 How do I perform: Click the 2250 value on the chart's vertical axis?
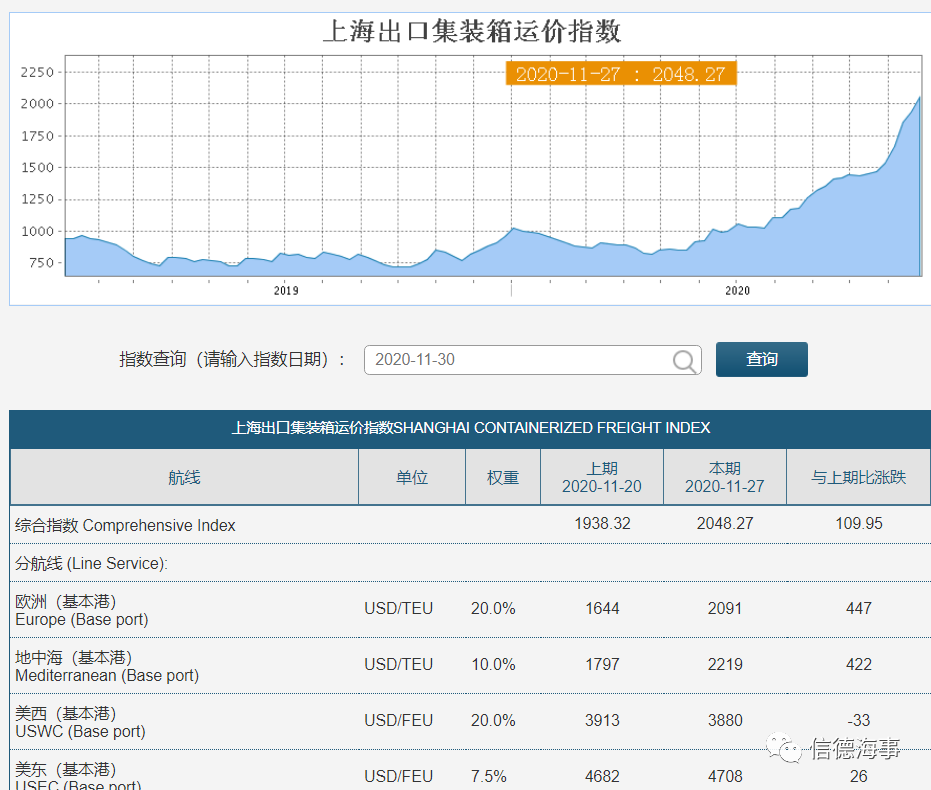pyautogui.click(x=37, y=72)
